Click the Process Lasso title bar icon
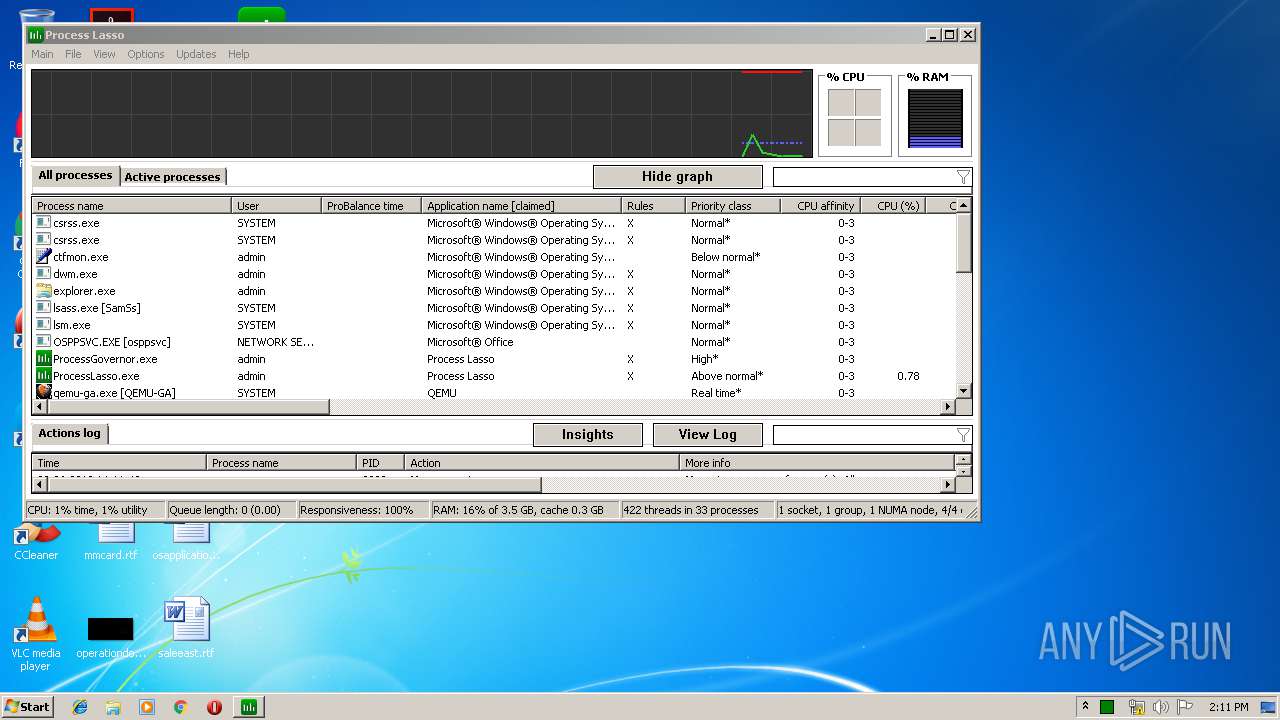This screenshot has height=720, width=1280. [x=36, y=35]
